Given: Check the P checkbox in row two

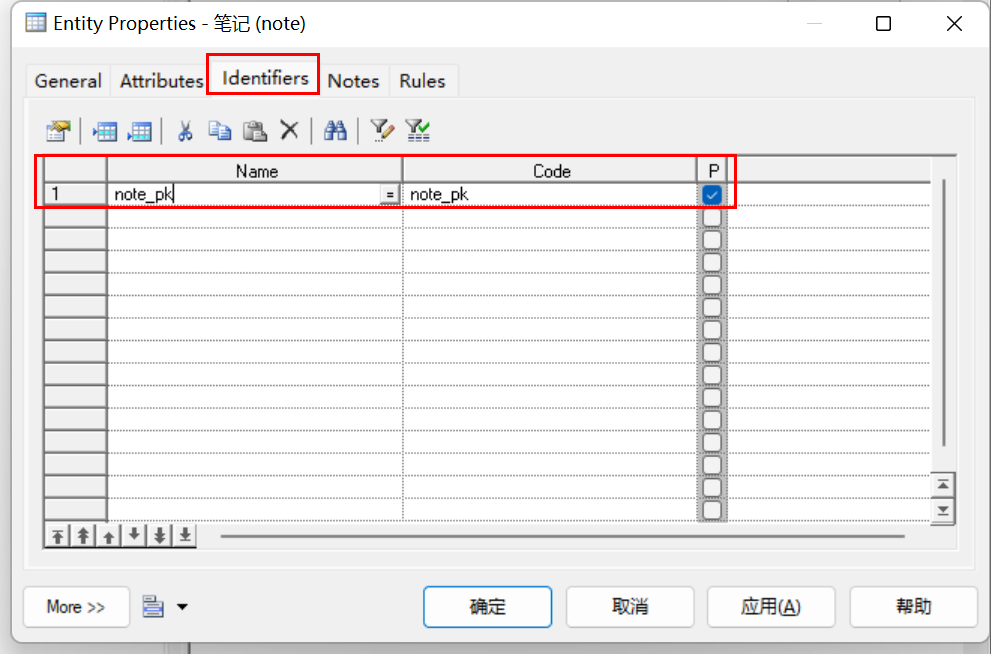Looking at the screenshot, I should tap(712, 216).
